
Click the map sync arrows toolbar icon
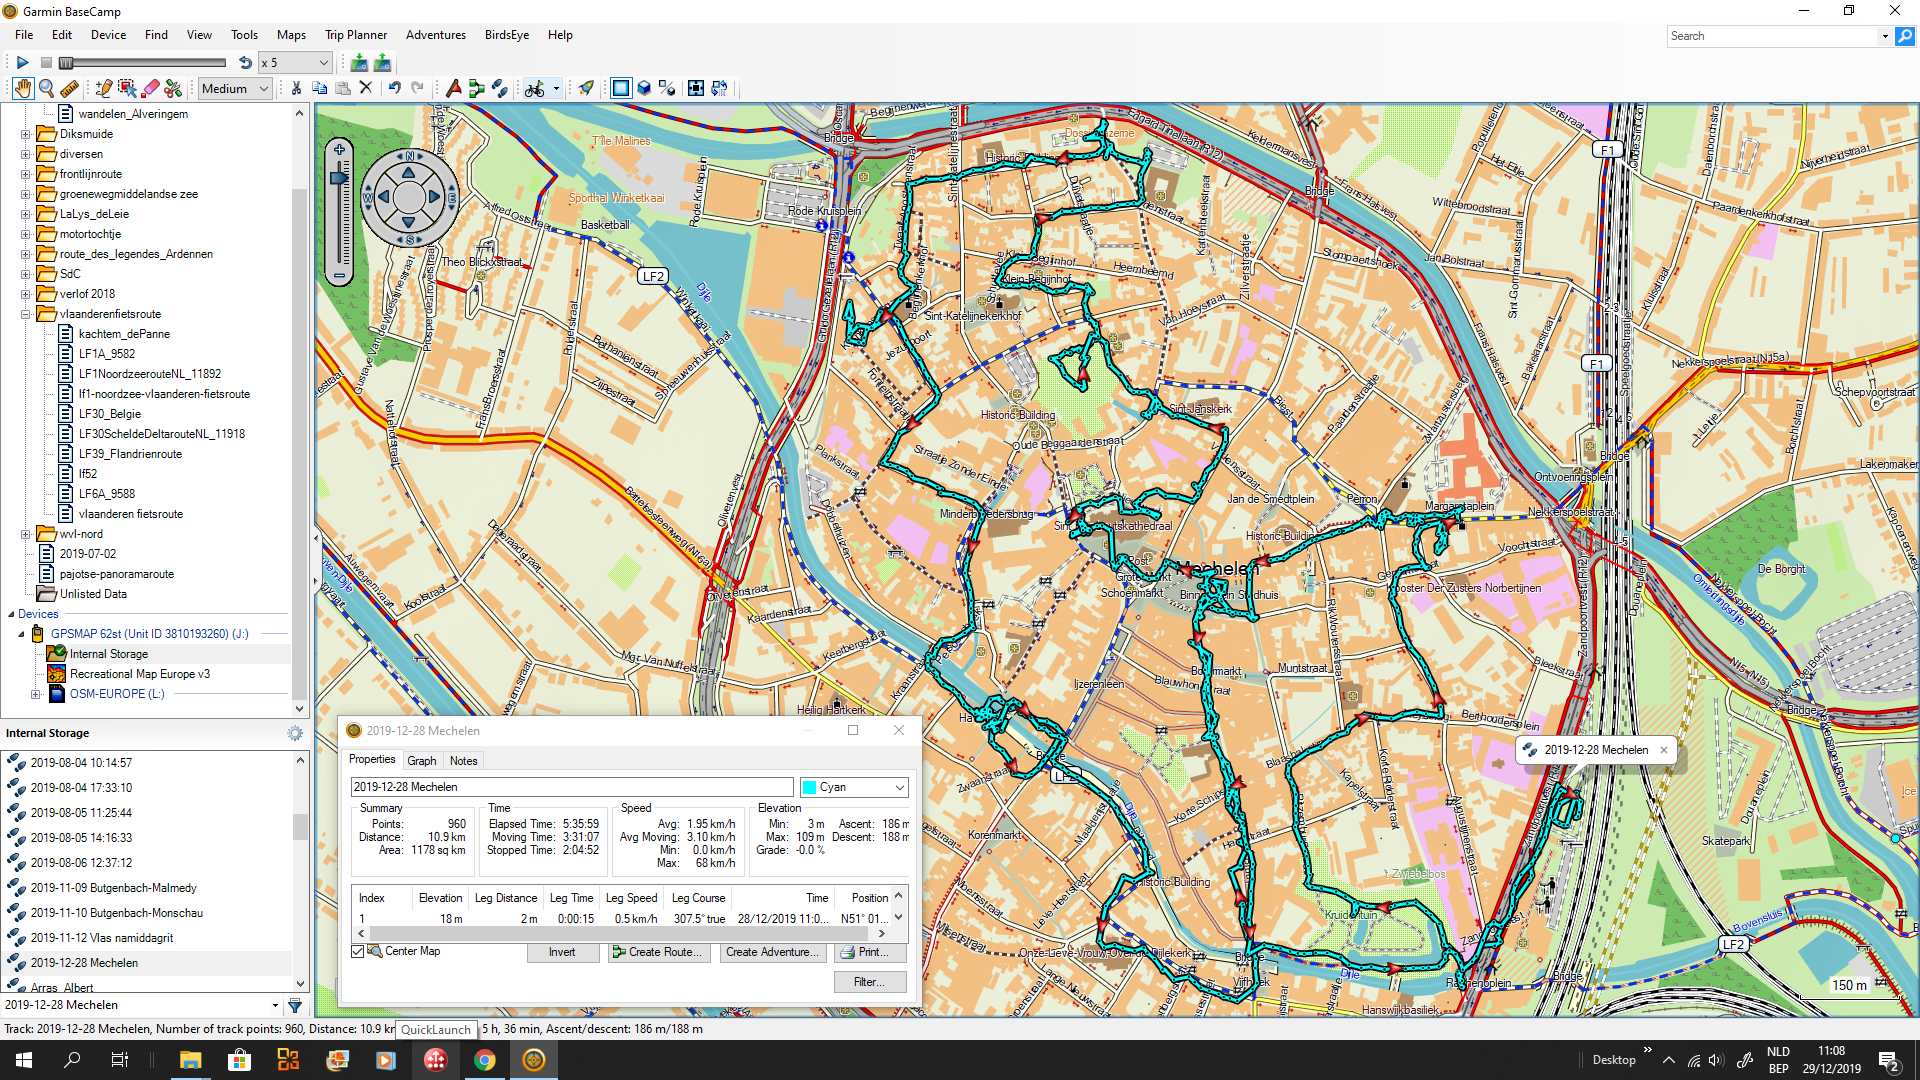point(719,88)
